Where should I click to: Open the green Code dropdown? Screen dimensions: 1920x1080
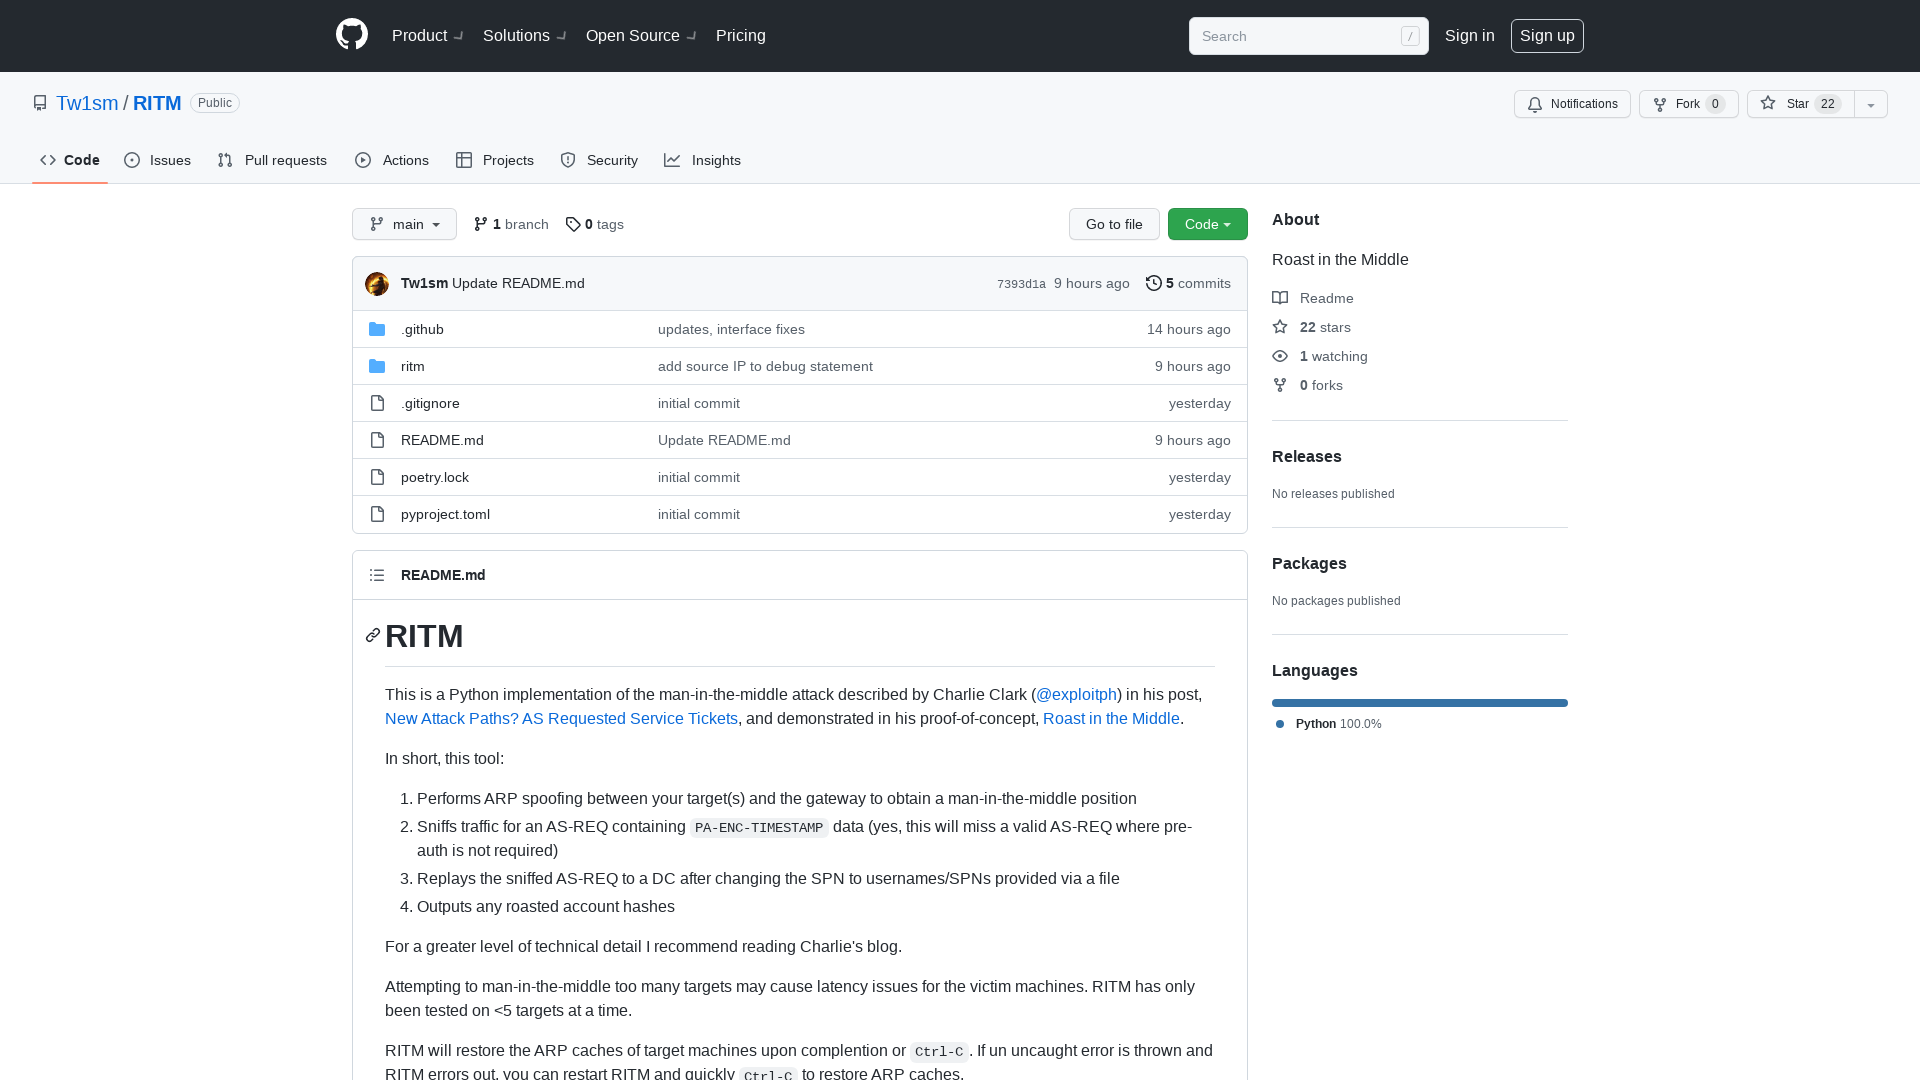coord(1207,224)
